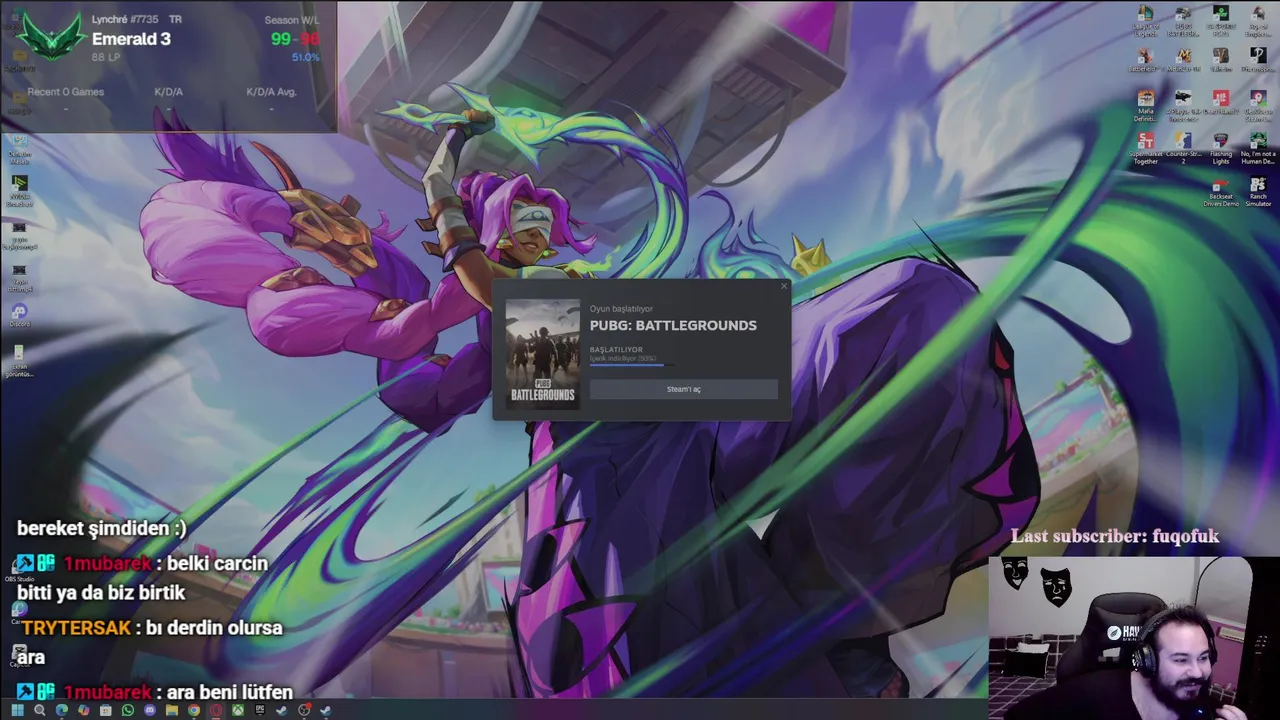Select Supermarket Together desktop icon

[x=1145, y=148]
